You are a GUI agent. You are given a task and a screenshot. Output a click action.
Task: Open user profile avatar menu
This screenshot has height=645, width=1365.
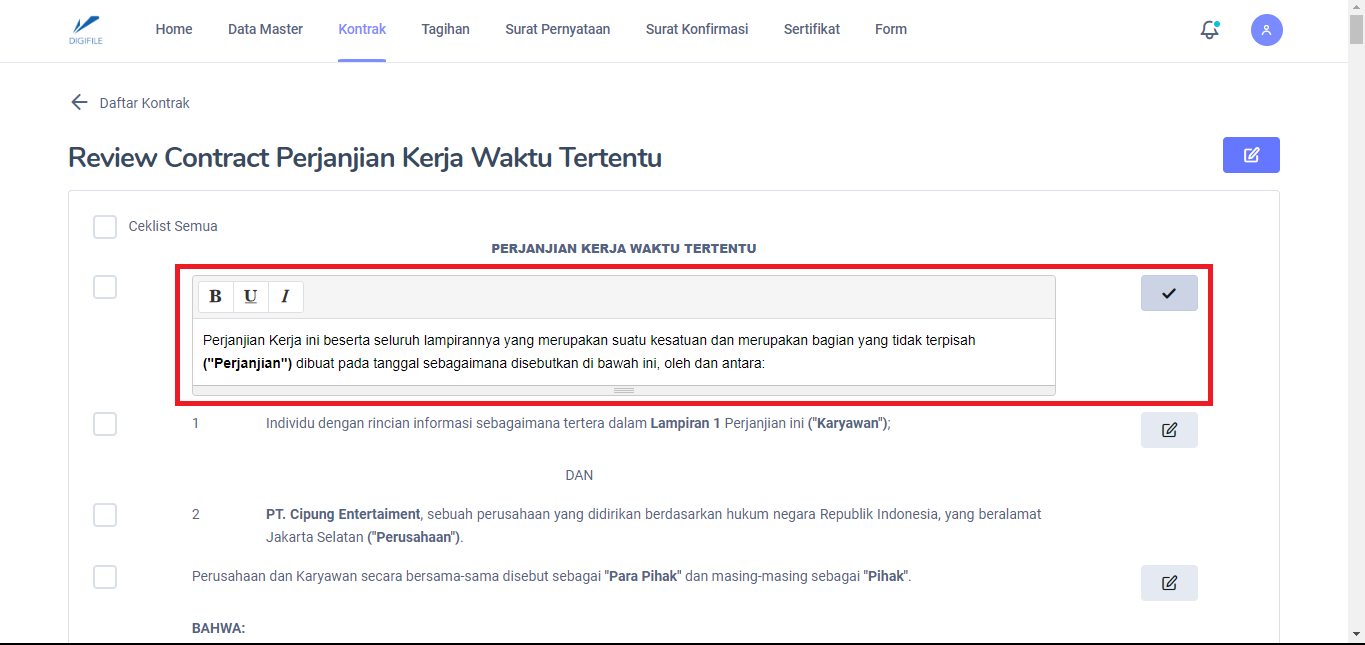(1266, 30)
